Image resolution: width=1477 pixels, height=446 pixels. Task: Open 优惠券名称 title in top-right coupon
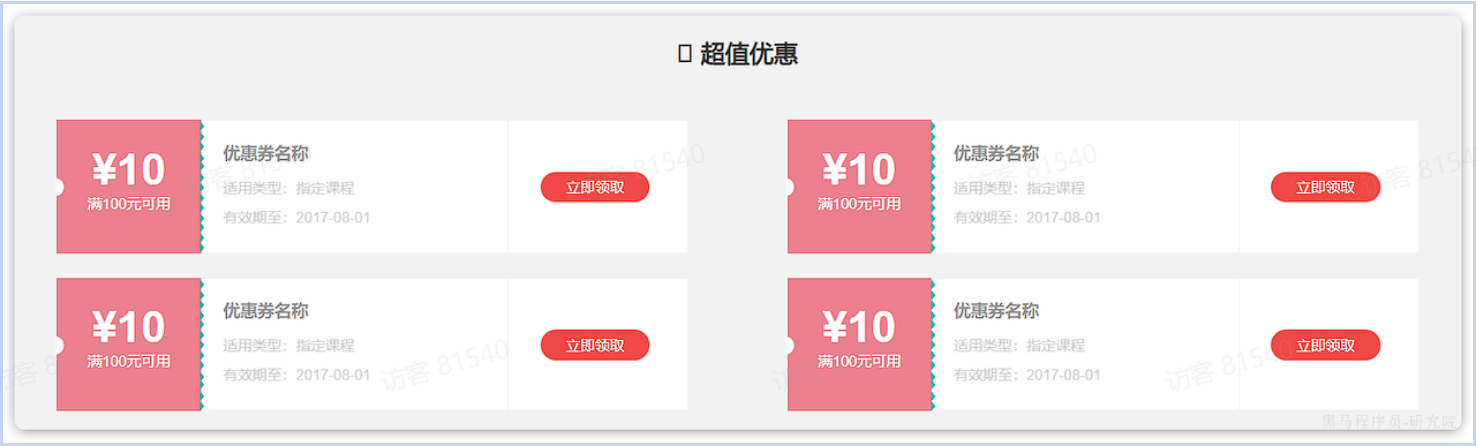click(996, 153)
